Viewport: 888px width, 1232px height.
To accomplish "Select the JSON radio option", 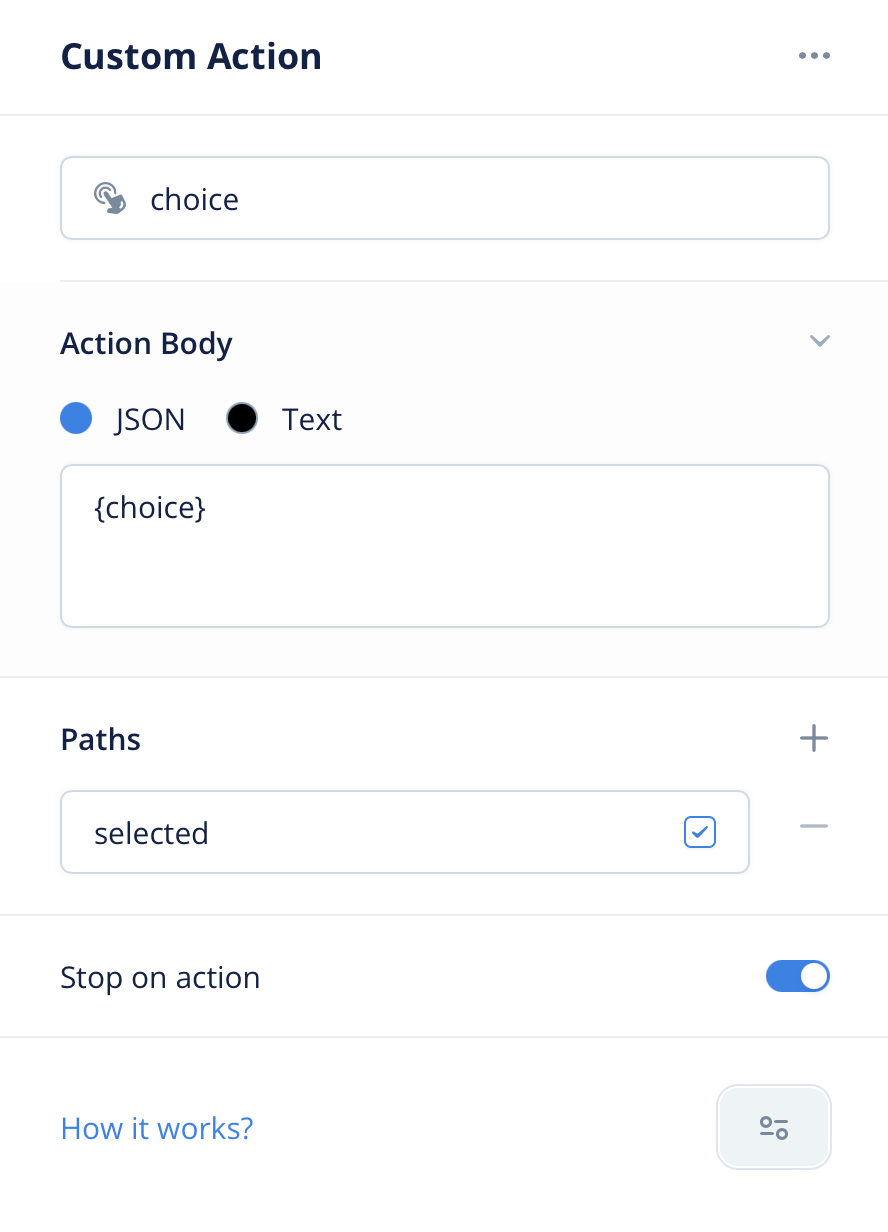I will [76, 419].
